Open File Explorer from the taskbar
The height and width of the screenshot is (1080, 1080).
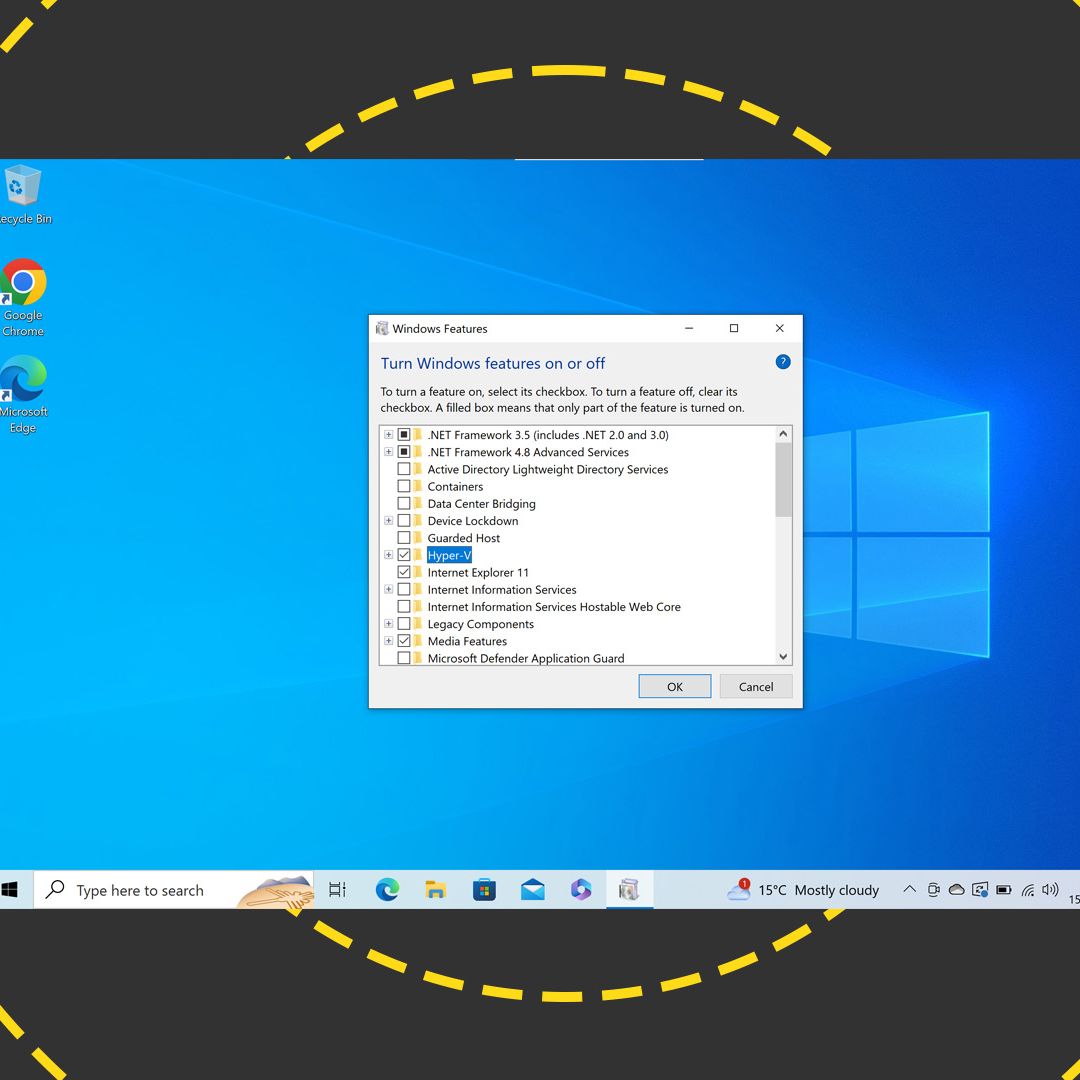(434, 889)
